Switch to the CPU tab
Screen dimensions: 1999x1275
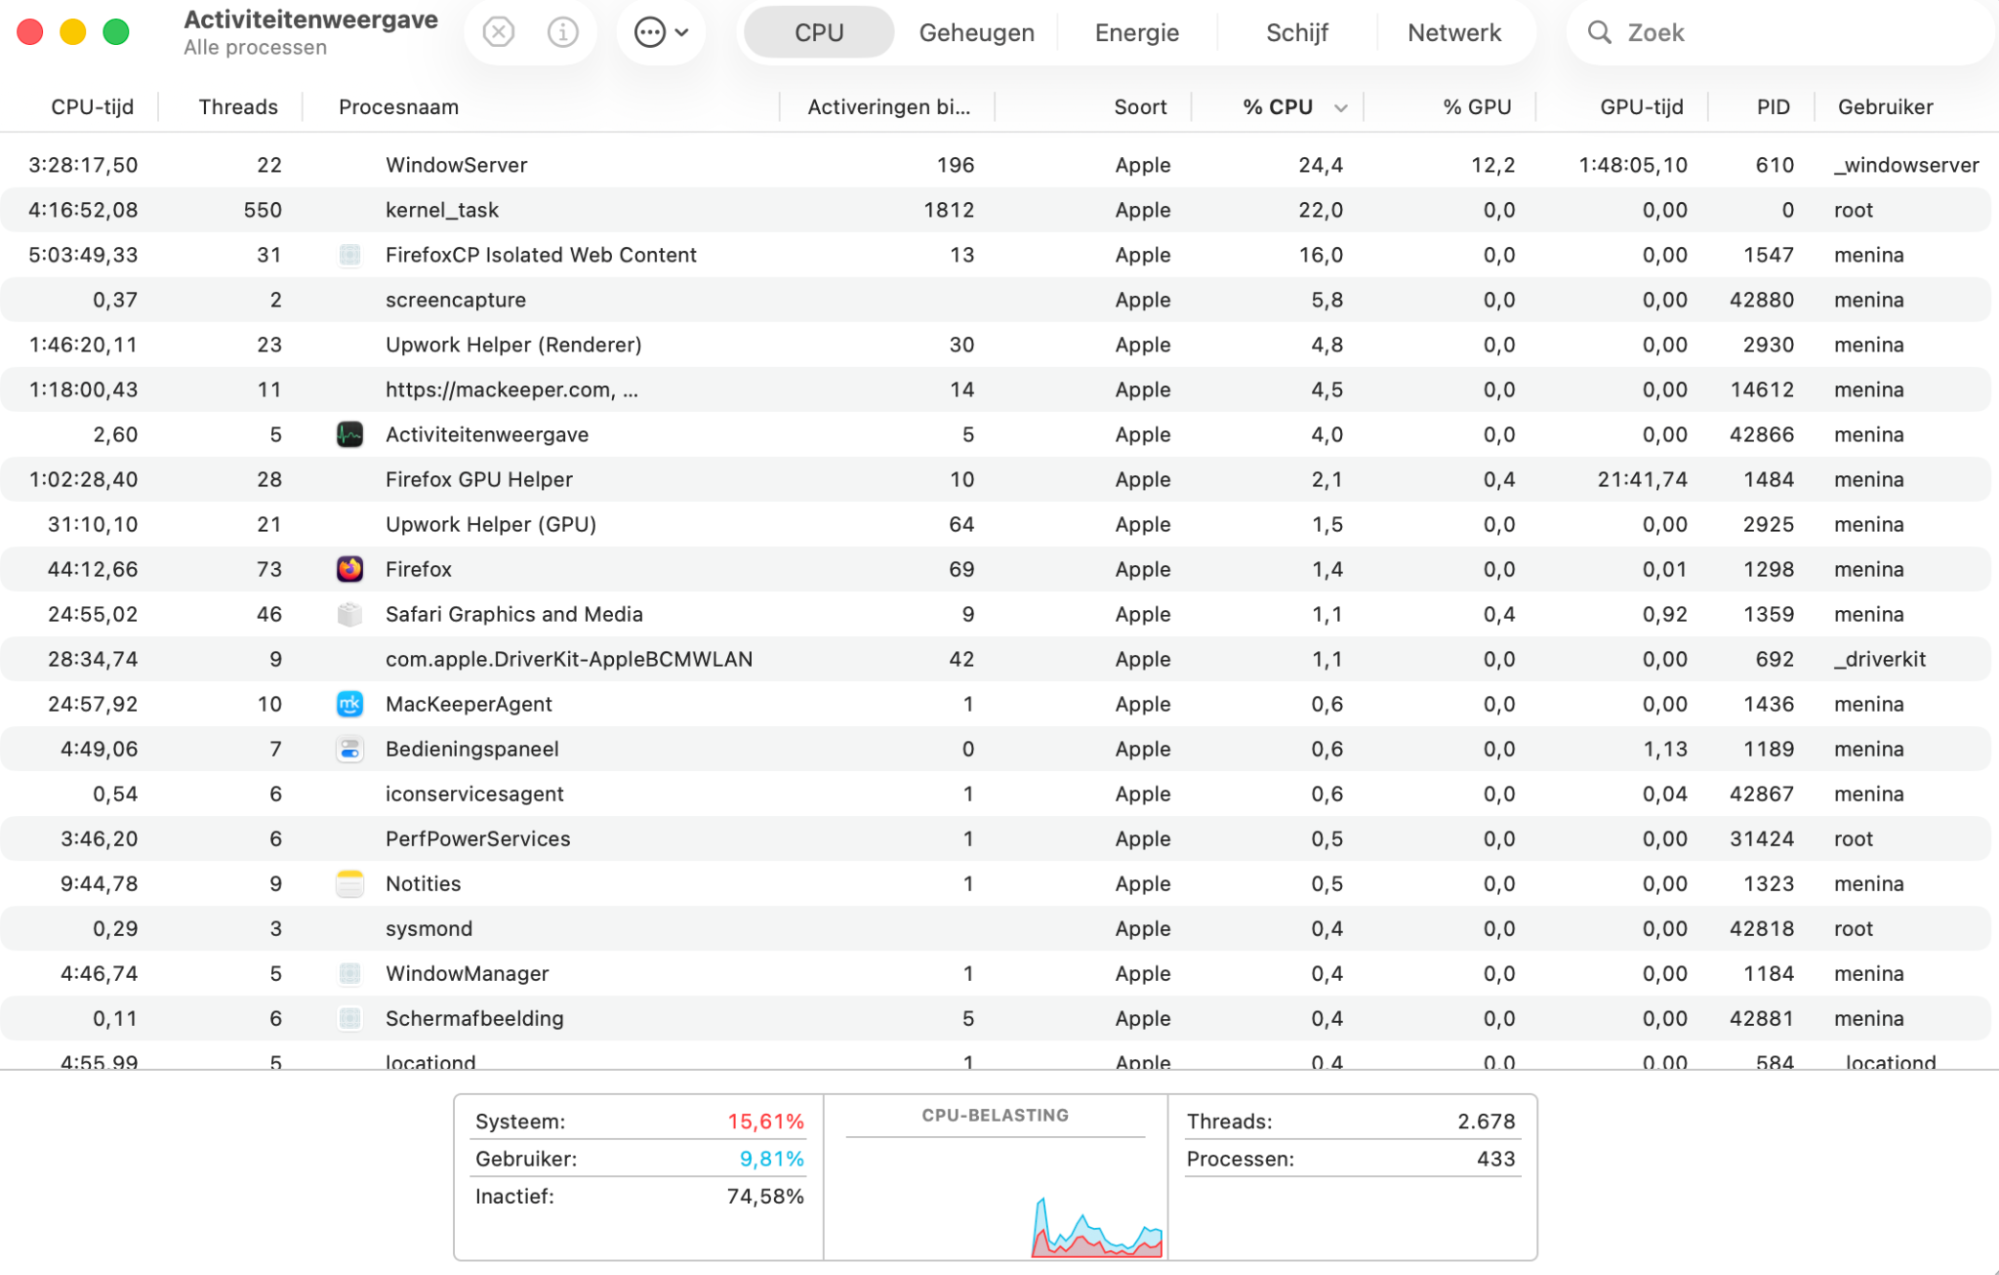[x=819, y=32]
